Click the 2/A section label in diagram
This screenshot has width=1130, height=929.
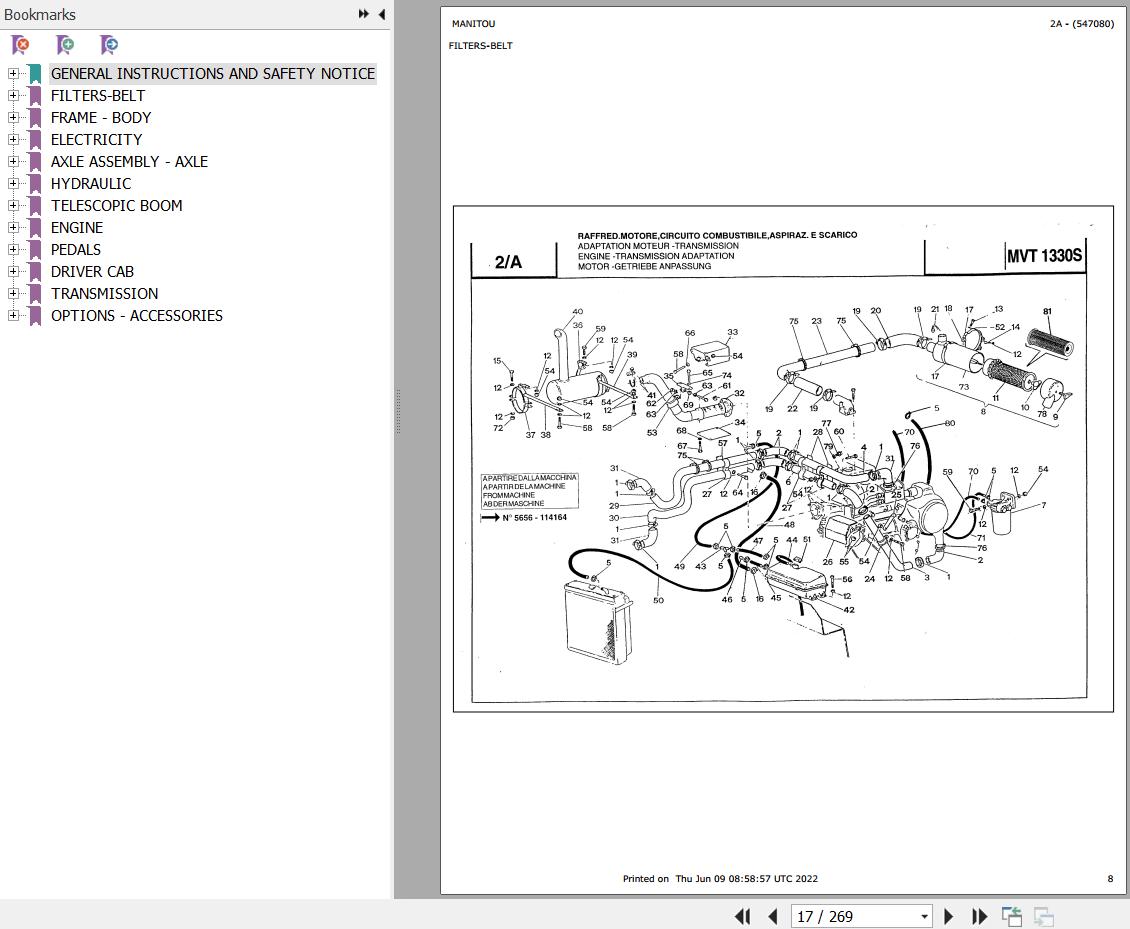[x=508, y=262]
